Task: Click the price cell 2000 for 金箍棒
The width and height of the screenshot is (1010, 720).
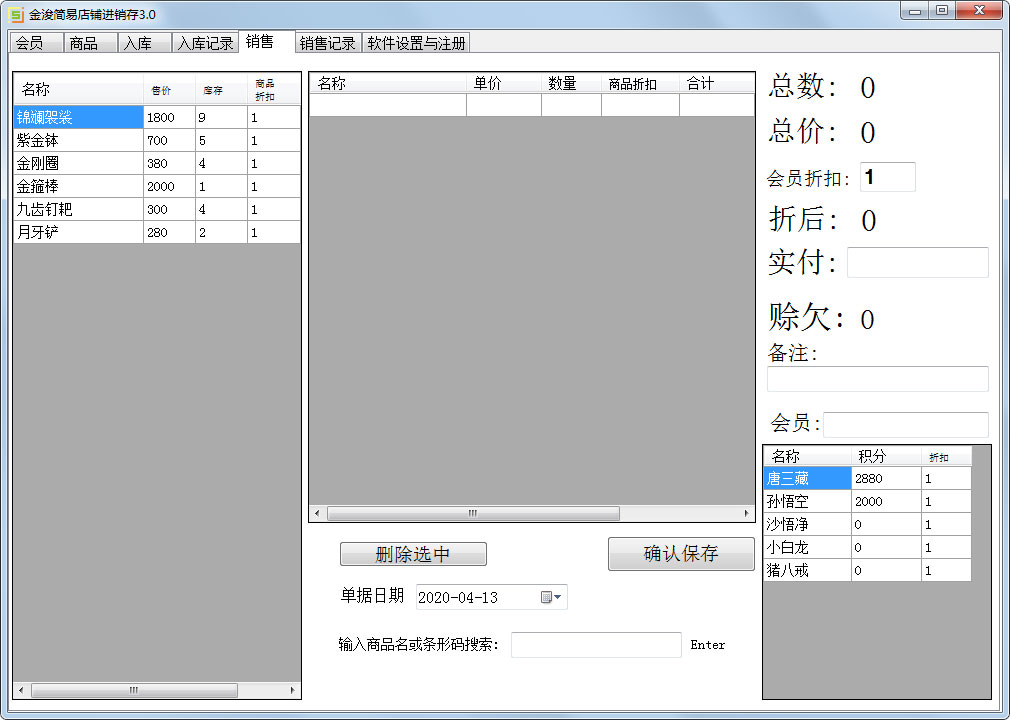Action: click(x=169, y=186)
